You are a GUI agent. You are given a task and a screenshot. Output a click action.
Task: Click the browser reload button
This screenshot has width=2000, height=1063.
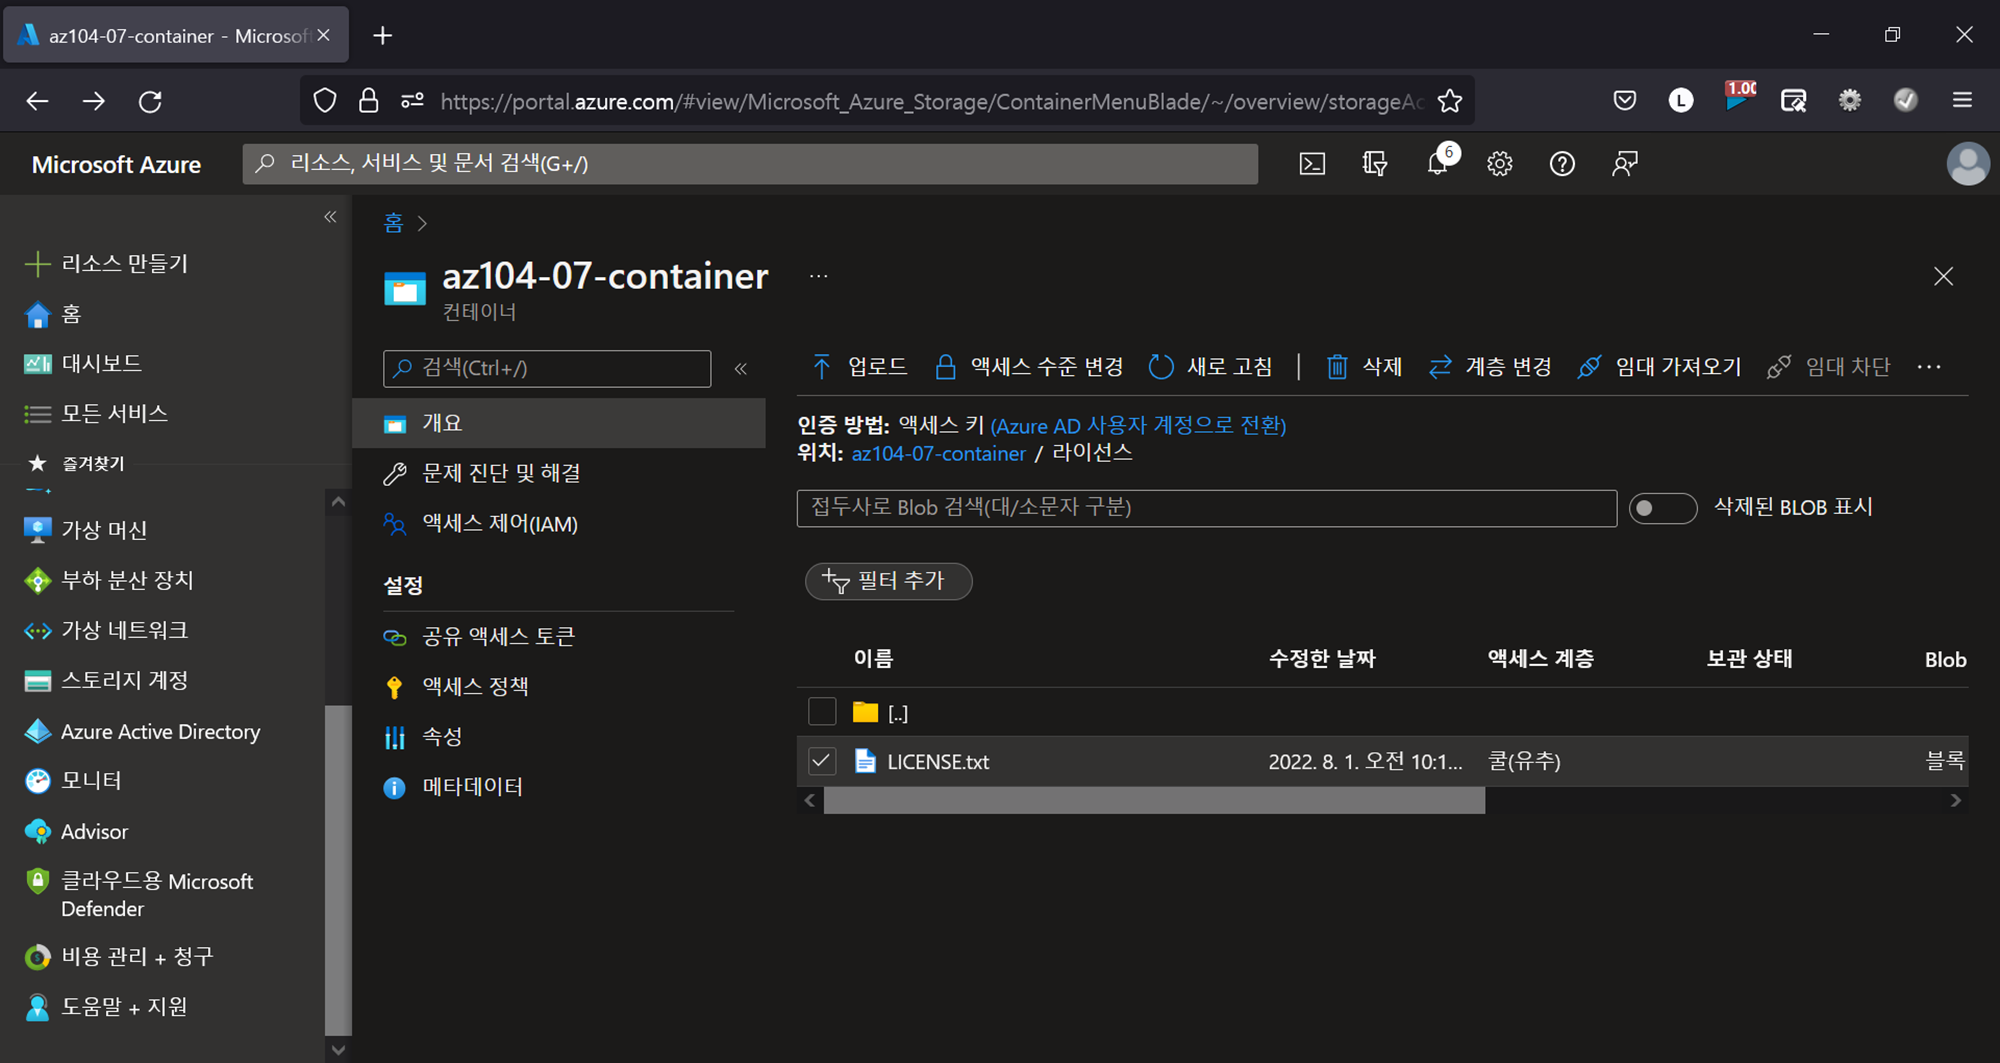point(150,101)
